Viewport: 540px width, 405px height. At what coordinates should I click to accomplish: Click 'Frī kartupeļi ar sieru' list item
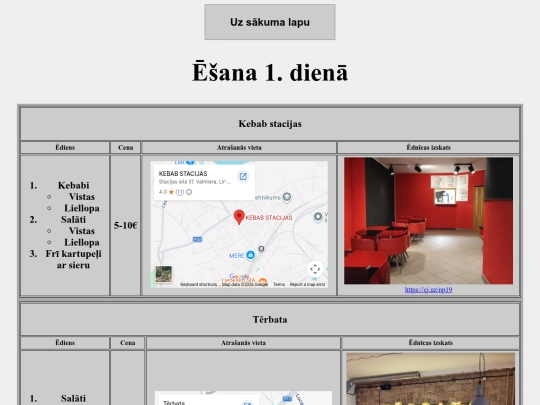[73, 259]
